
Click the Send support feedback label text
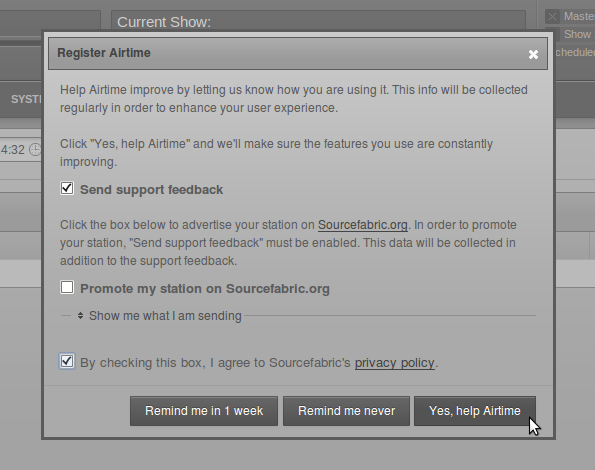(x=151, y=190)
